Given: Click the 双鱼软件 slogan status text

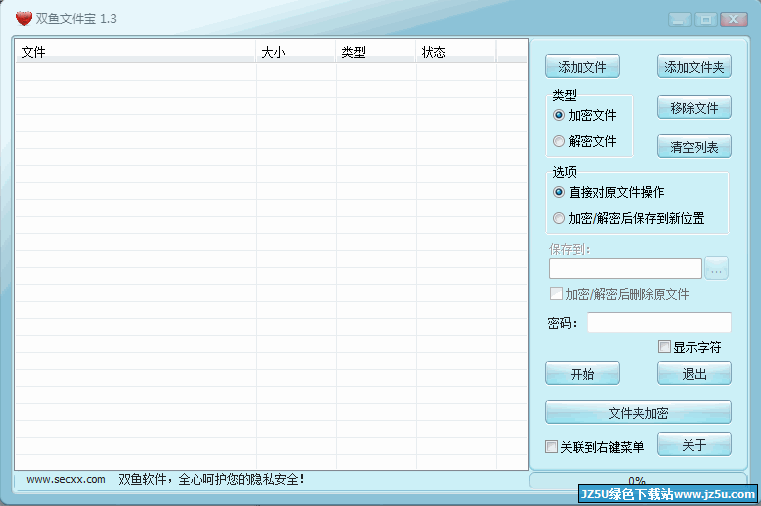Looking at the screenshot, I should (211, 479).
